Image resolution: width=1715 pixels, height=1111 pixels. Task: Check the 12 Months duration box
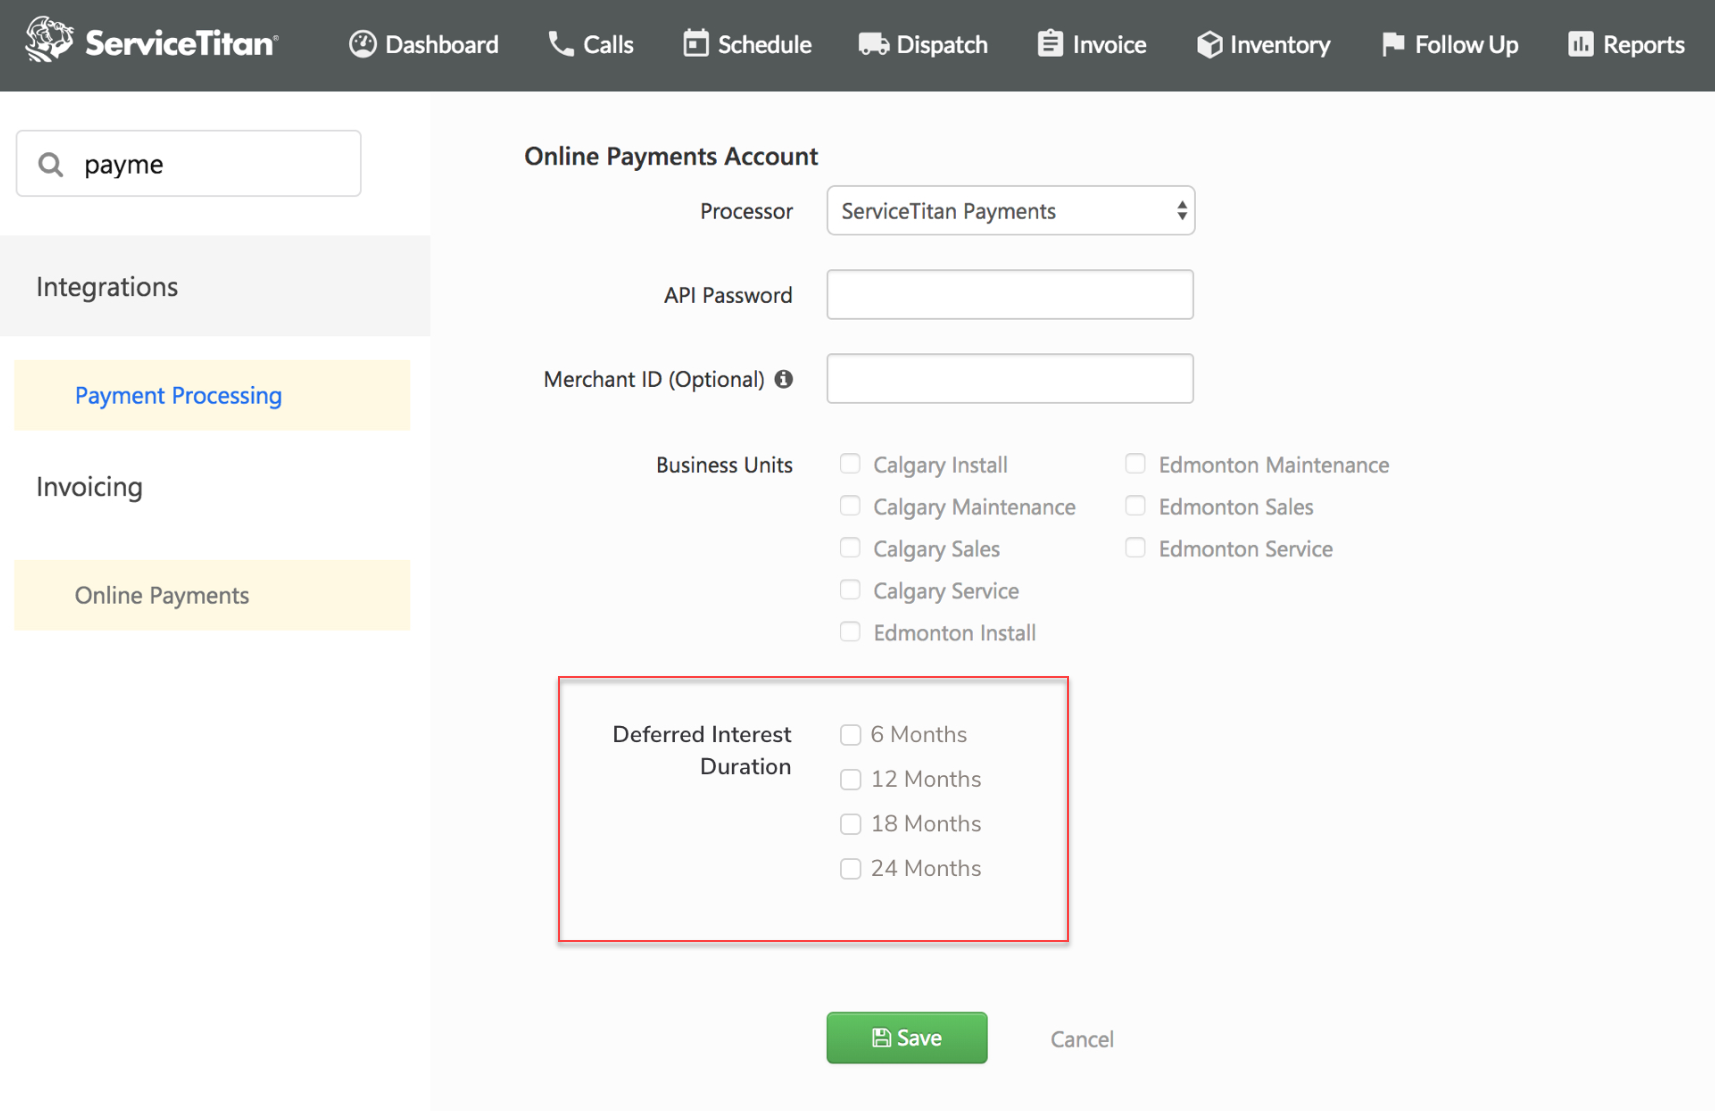pos(851,780)
